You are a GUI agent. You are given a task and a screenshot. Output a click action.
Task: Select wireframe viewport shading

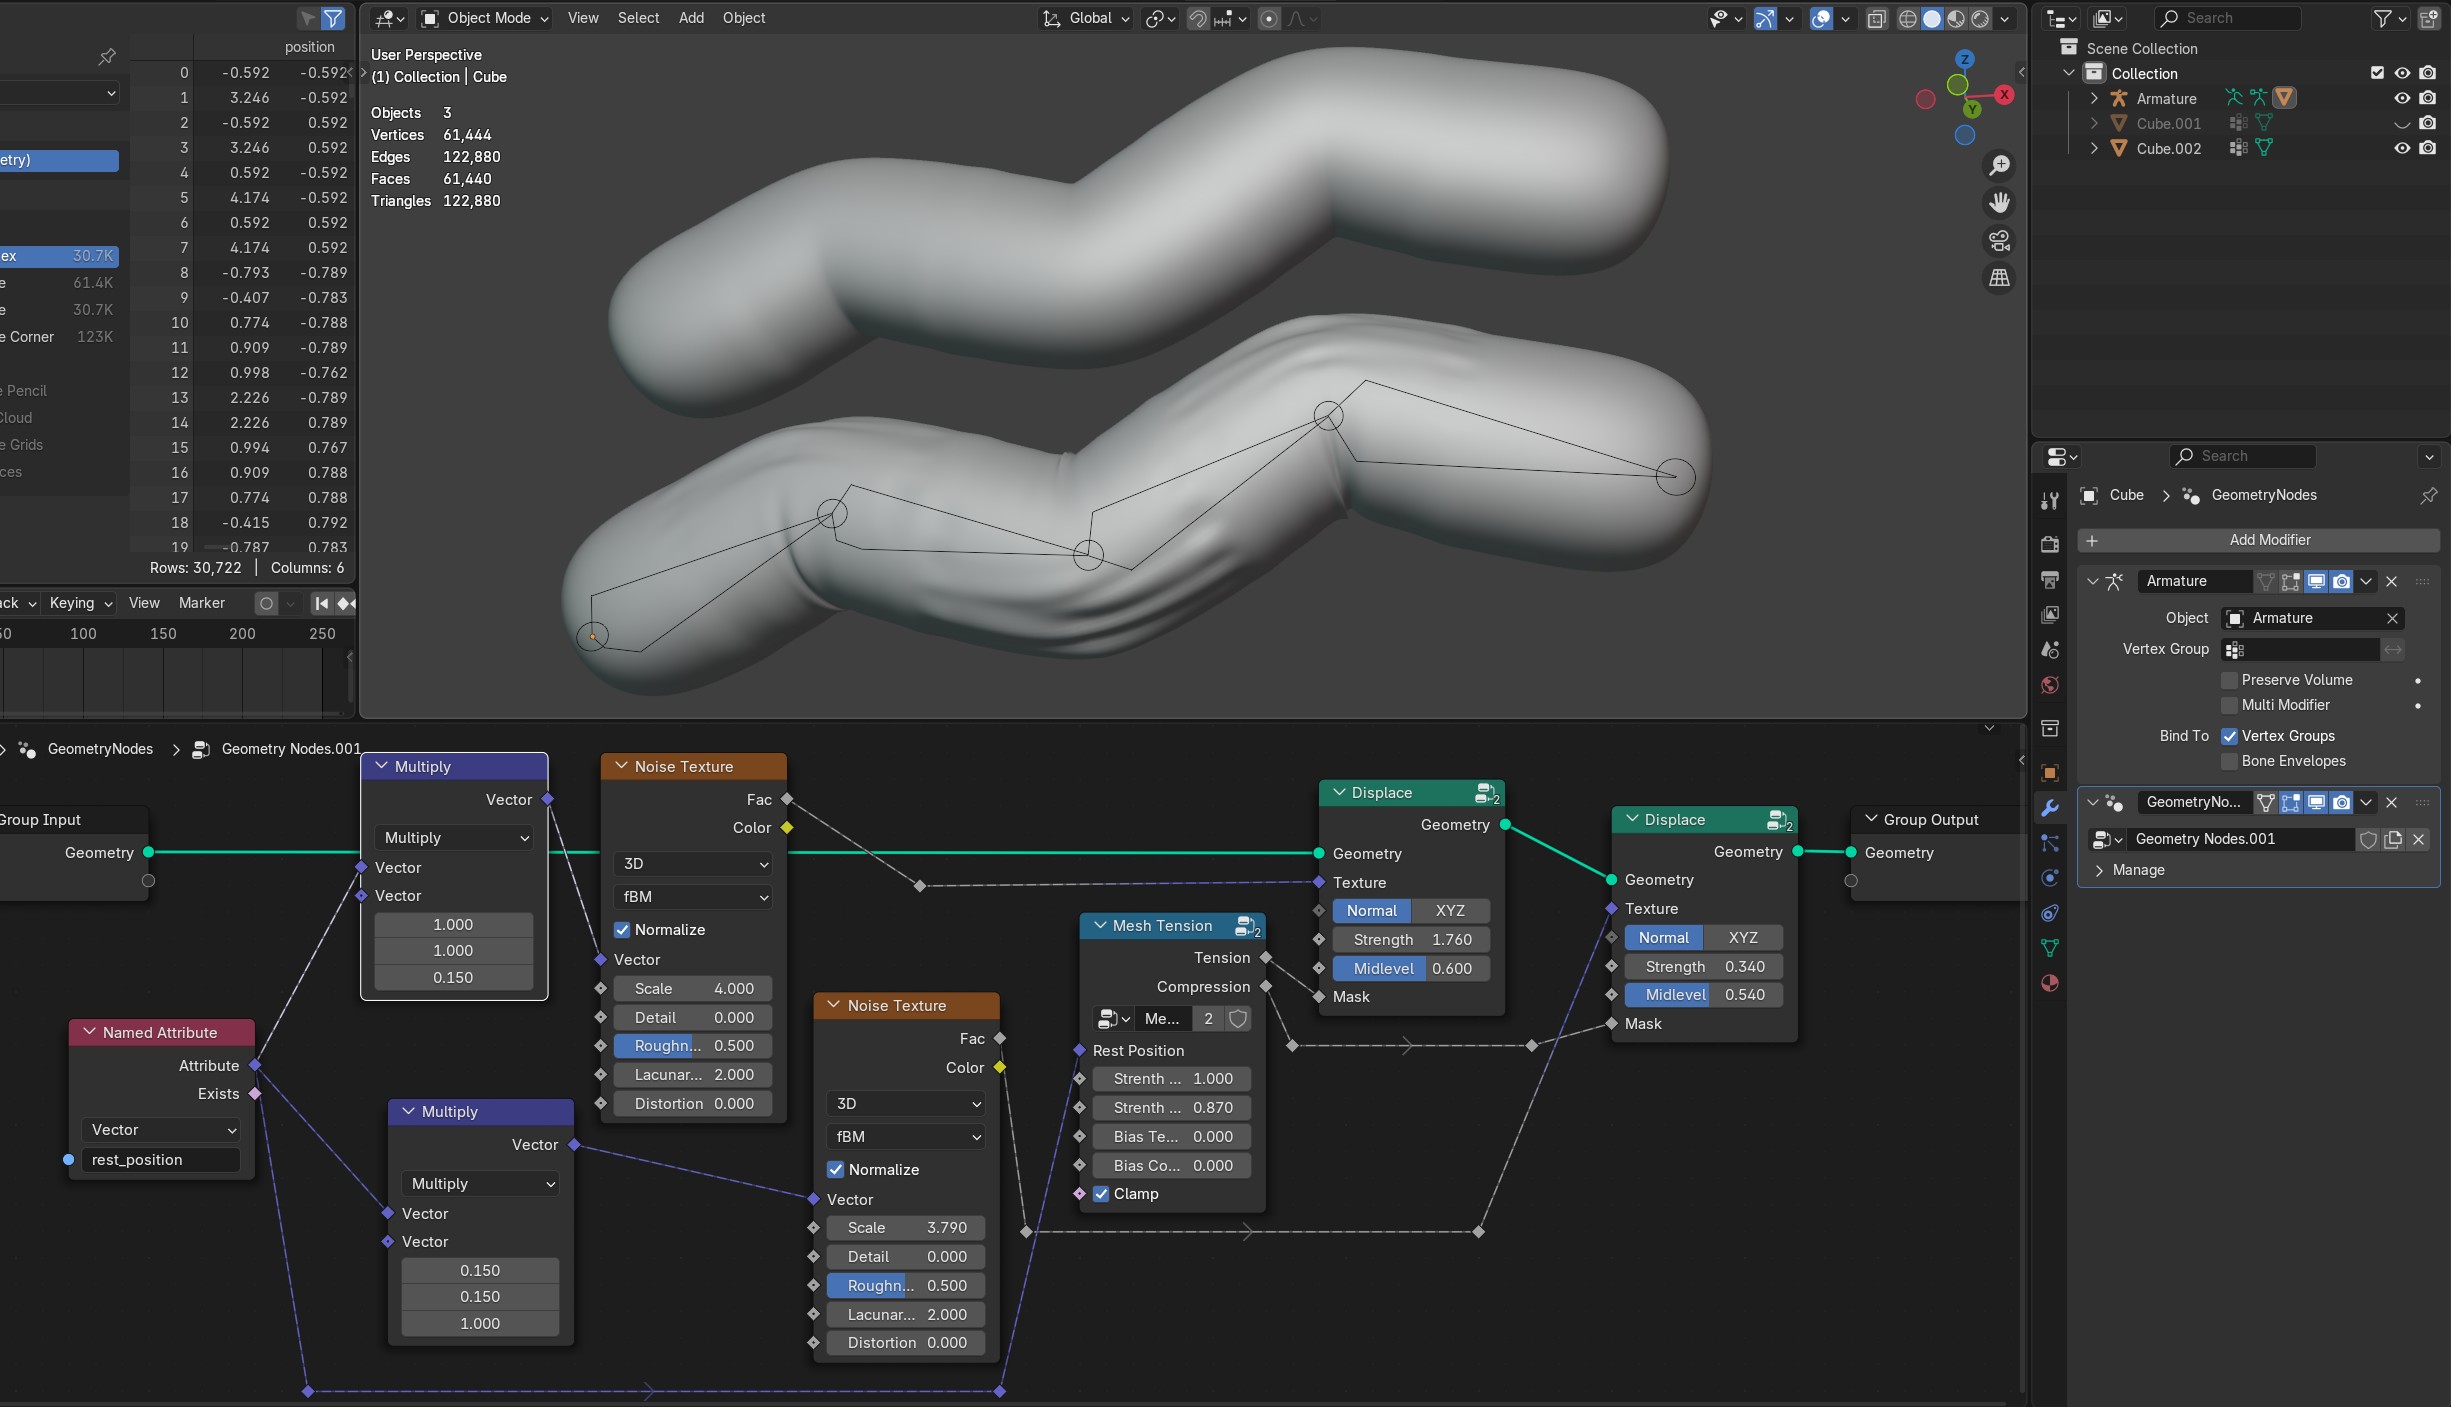tap(1908, 19)
